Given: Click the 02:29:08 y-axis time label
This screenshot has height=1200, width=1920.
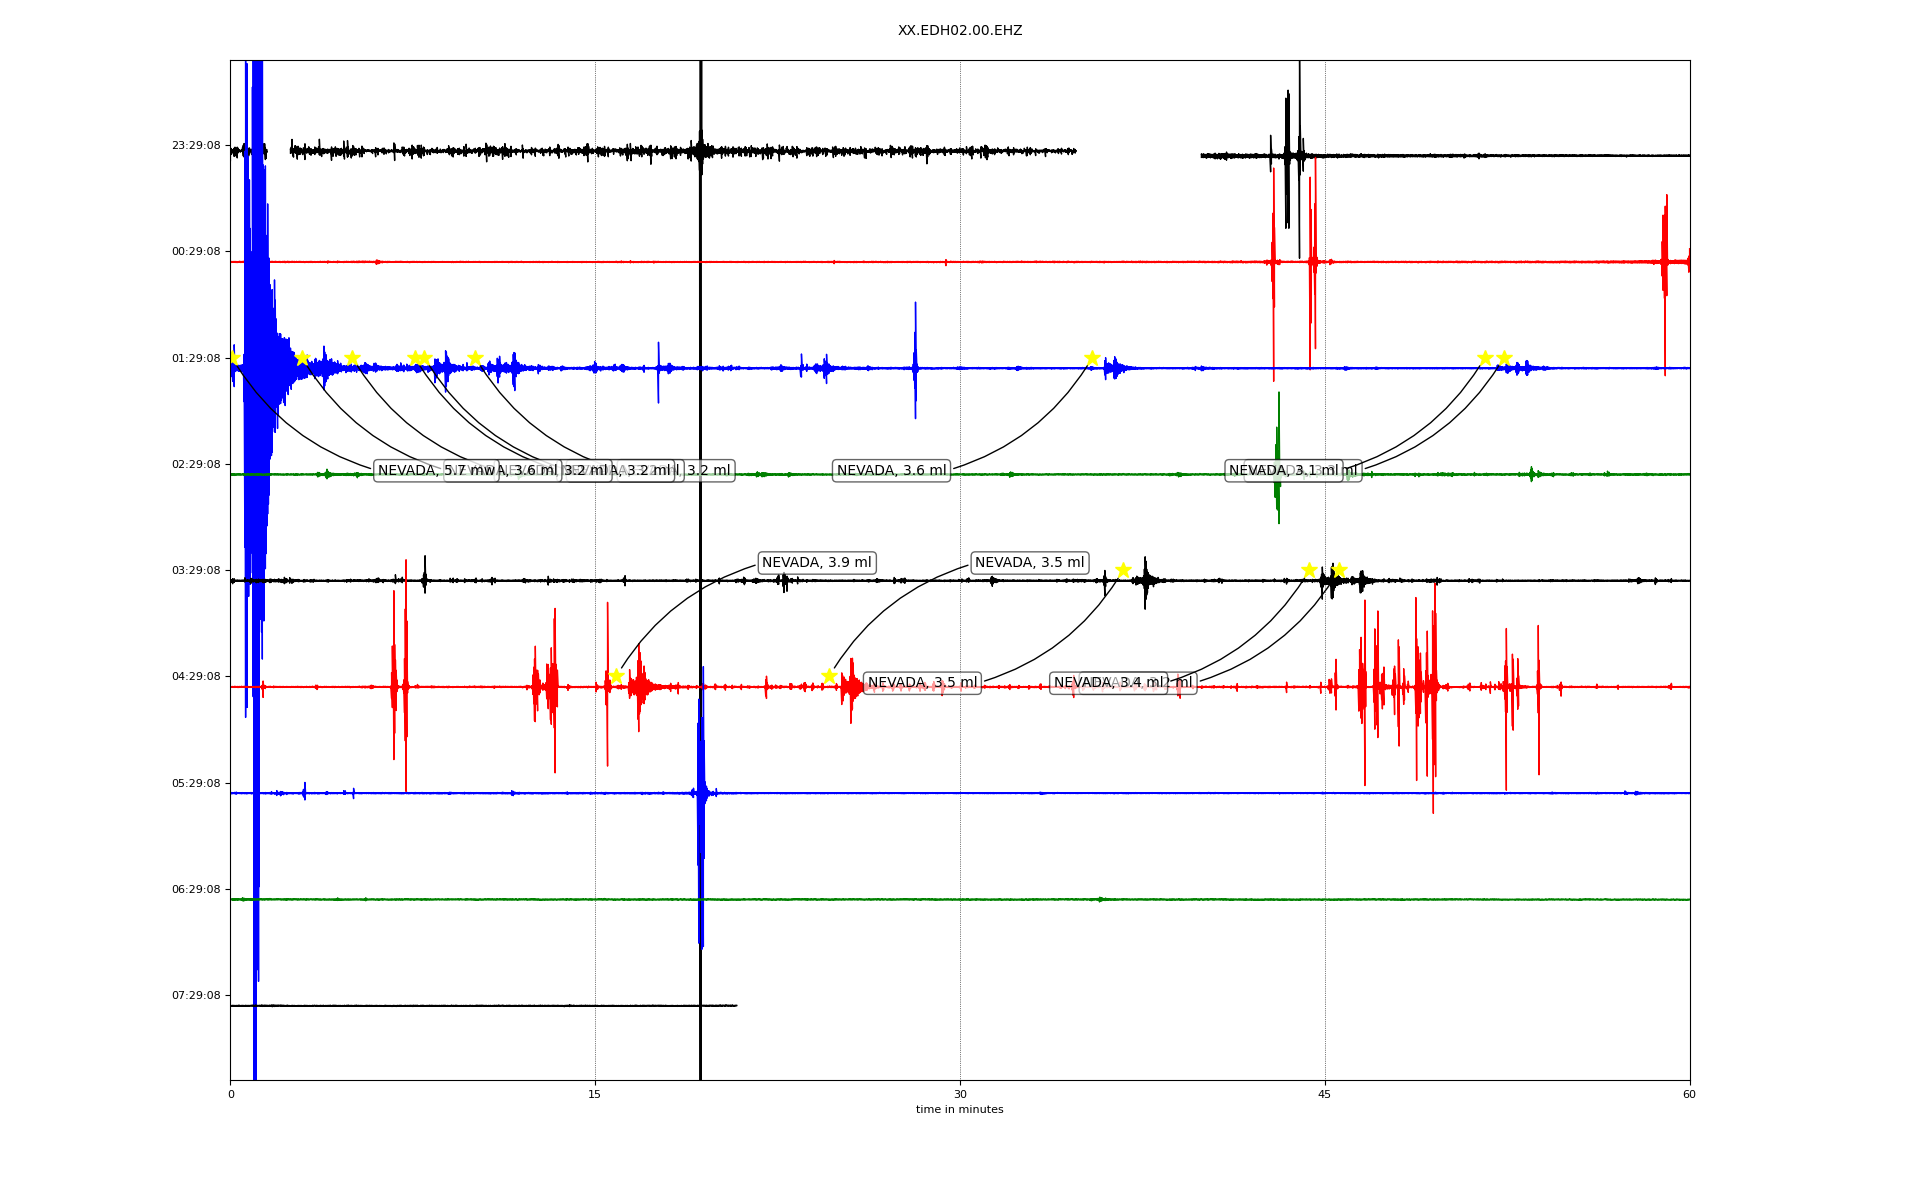Looking at the screenshot, I should [196, 464].
